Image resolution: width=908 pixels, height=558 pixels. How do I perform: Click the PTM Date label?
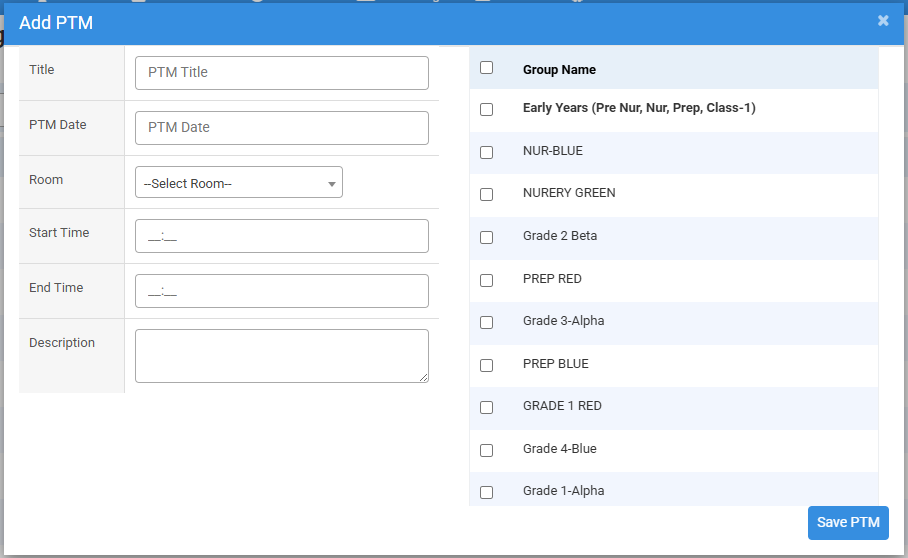click(57, 124)
